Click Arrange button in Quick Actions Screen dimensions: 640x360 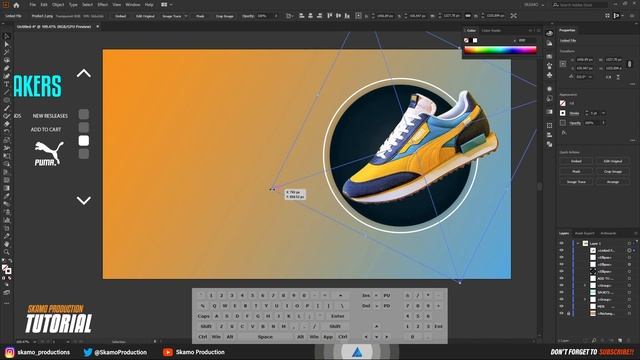[612, 182]
